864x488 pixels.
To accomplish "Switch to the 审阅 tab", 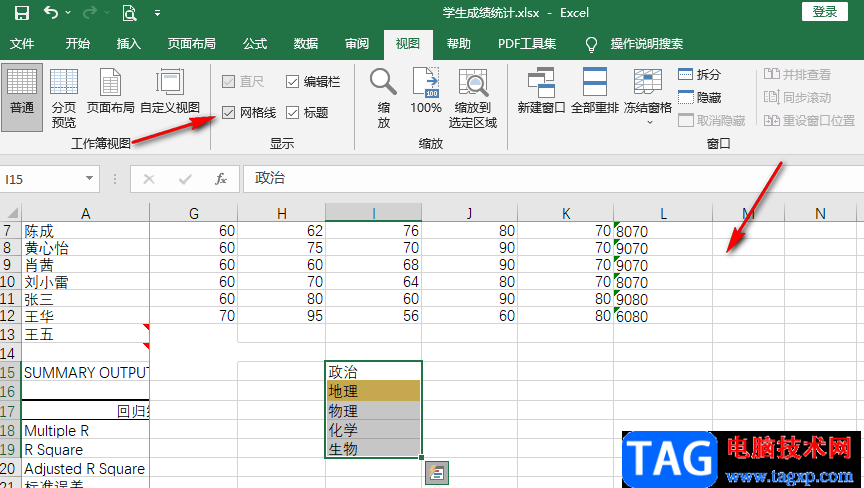I will (357, 44).
